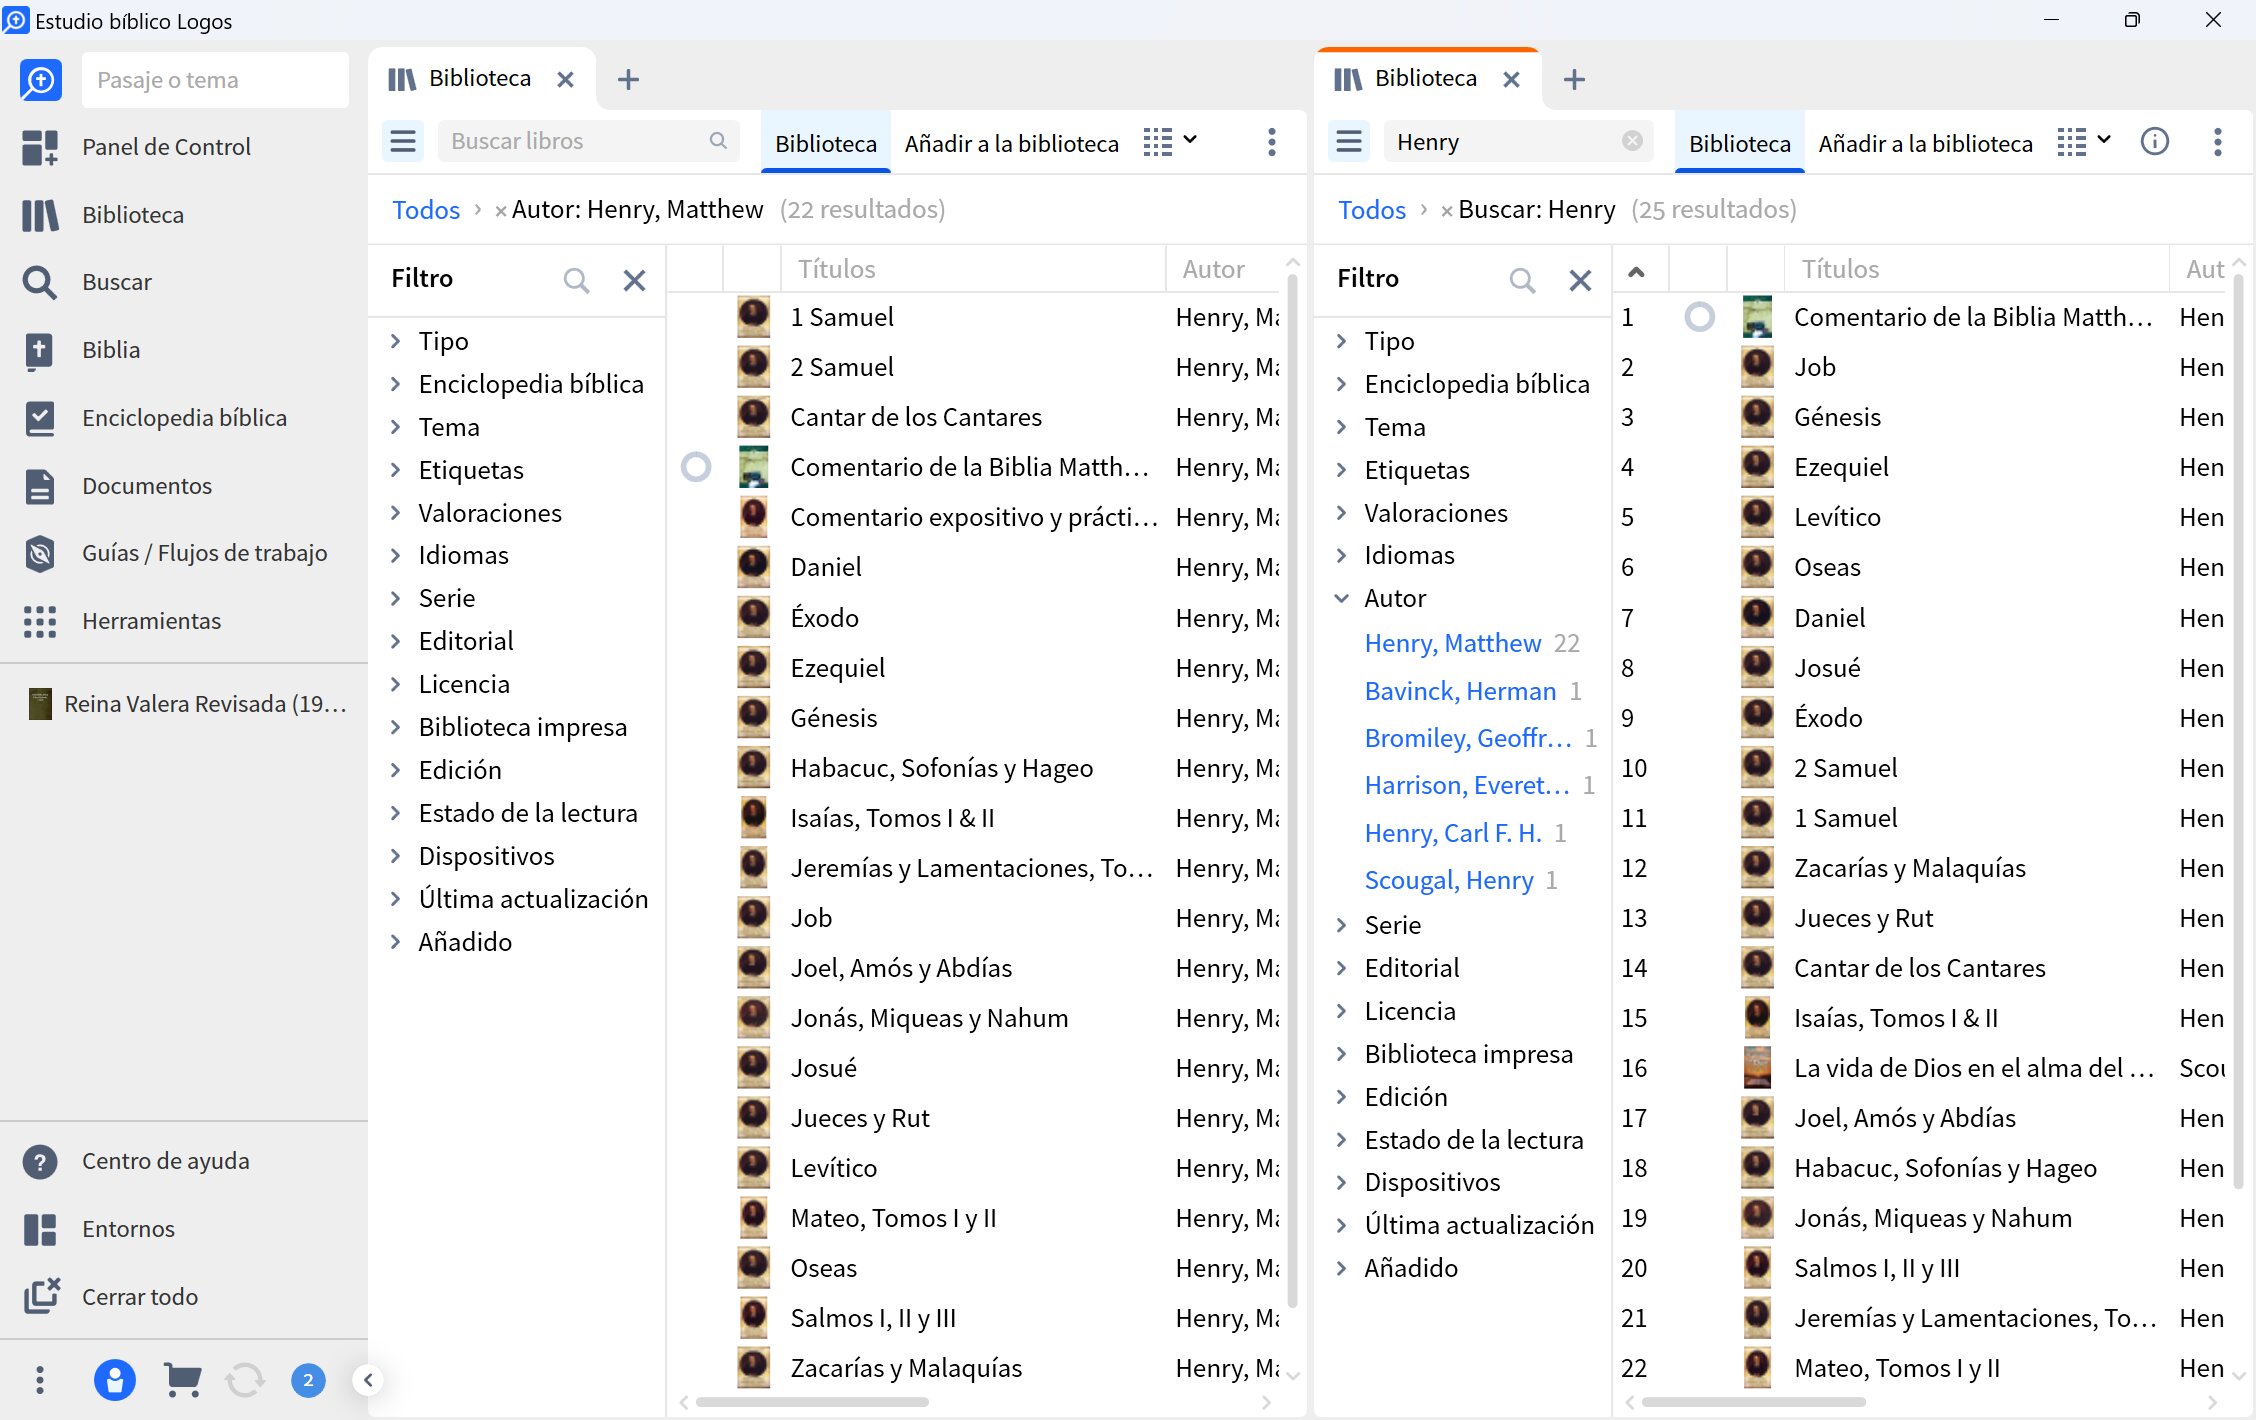This screenshot has height=1420, width=2256.
Task: Select radio circle for Comentario de la Biblia in the left list
Action: (x=696, y=467)
